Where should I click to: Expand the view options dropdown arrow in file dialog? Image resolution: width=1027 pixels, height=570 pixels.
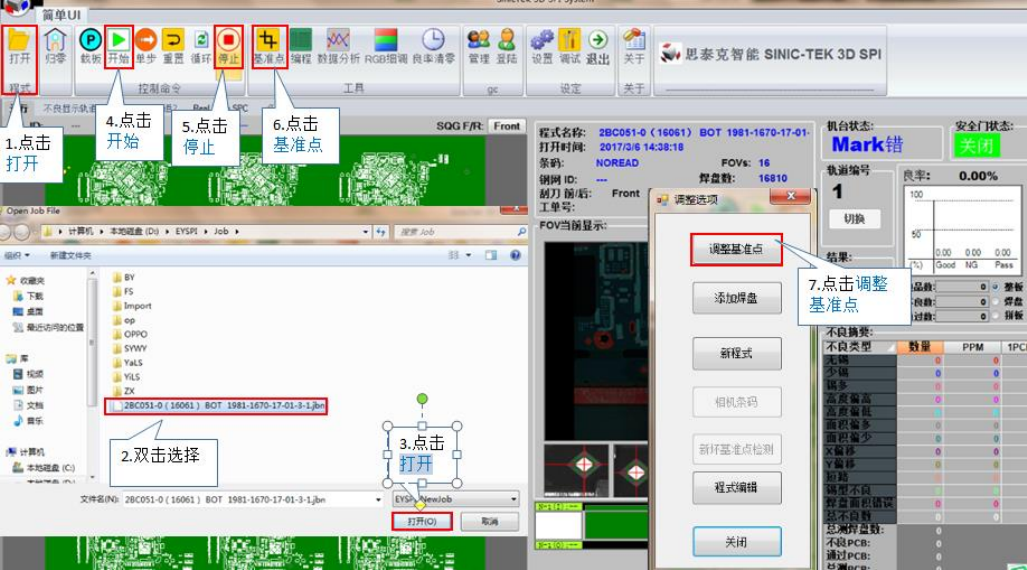coord(468,256)
